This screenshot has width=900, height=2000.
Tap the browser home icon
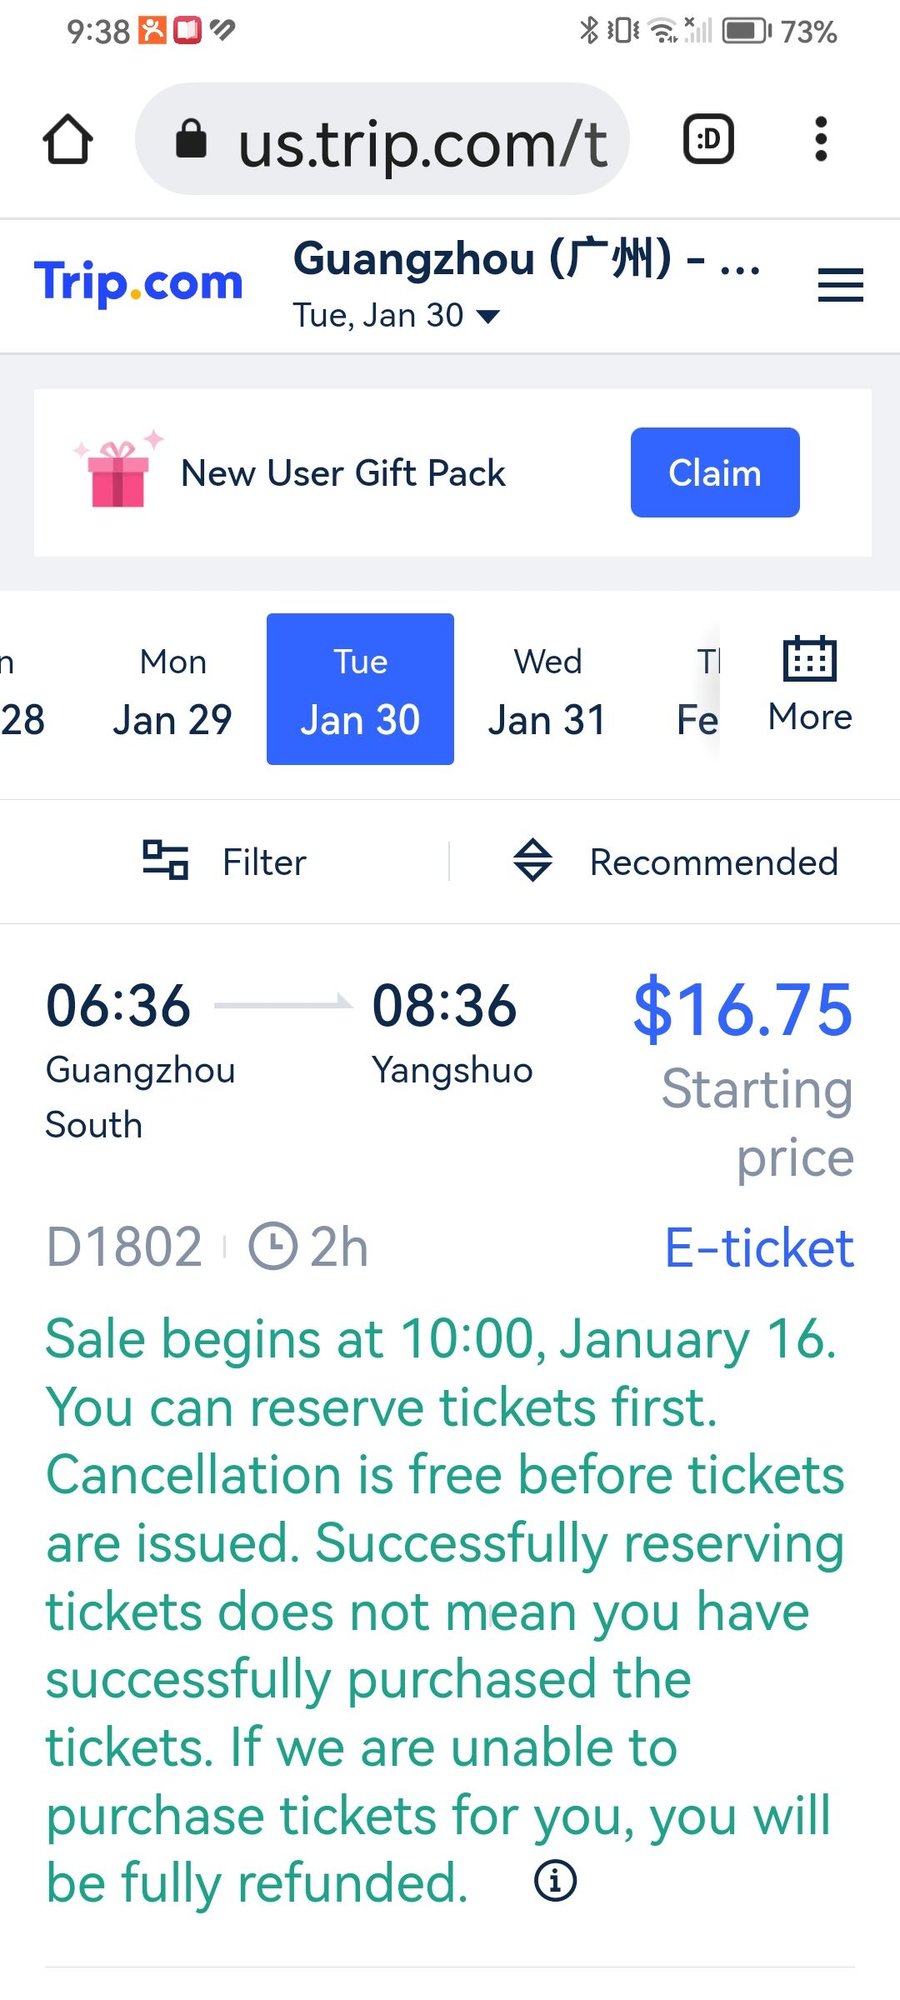coord(68,139)
